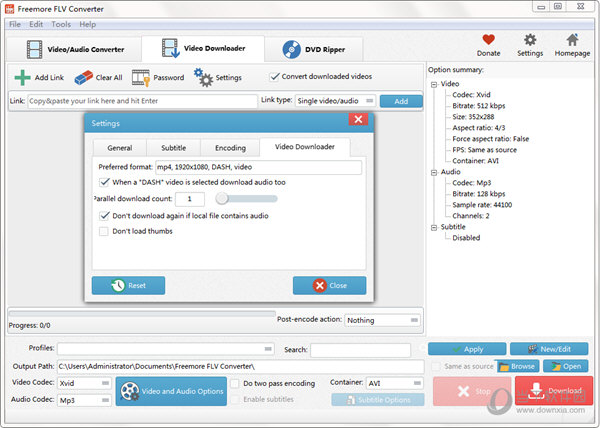600x428 pixels.
Task: Click the Stop button
Action: (472, 391)
